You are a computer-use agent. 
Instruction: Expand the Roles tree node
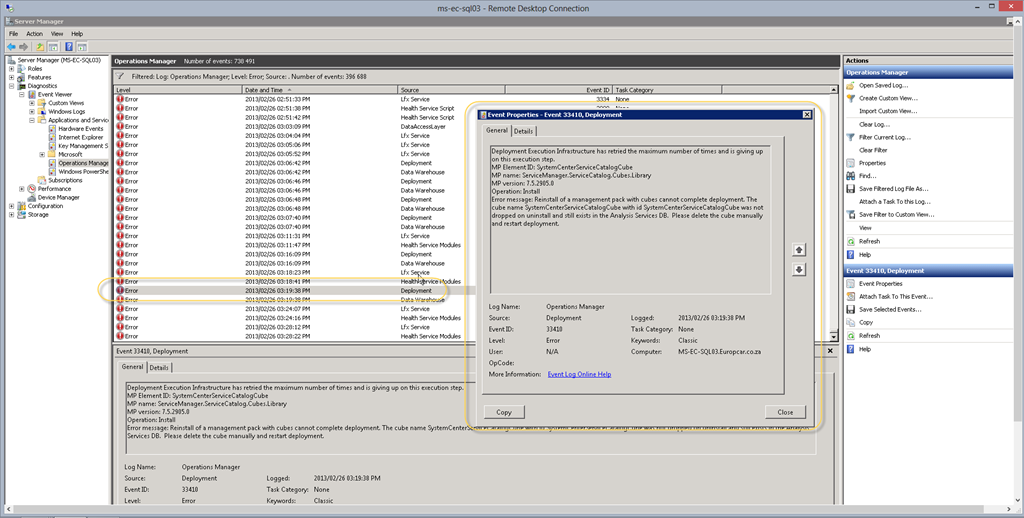(x=11, y=69)
